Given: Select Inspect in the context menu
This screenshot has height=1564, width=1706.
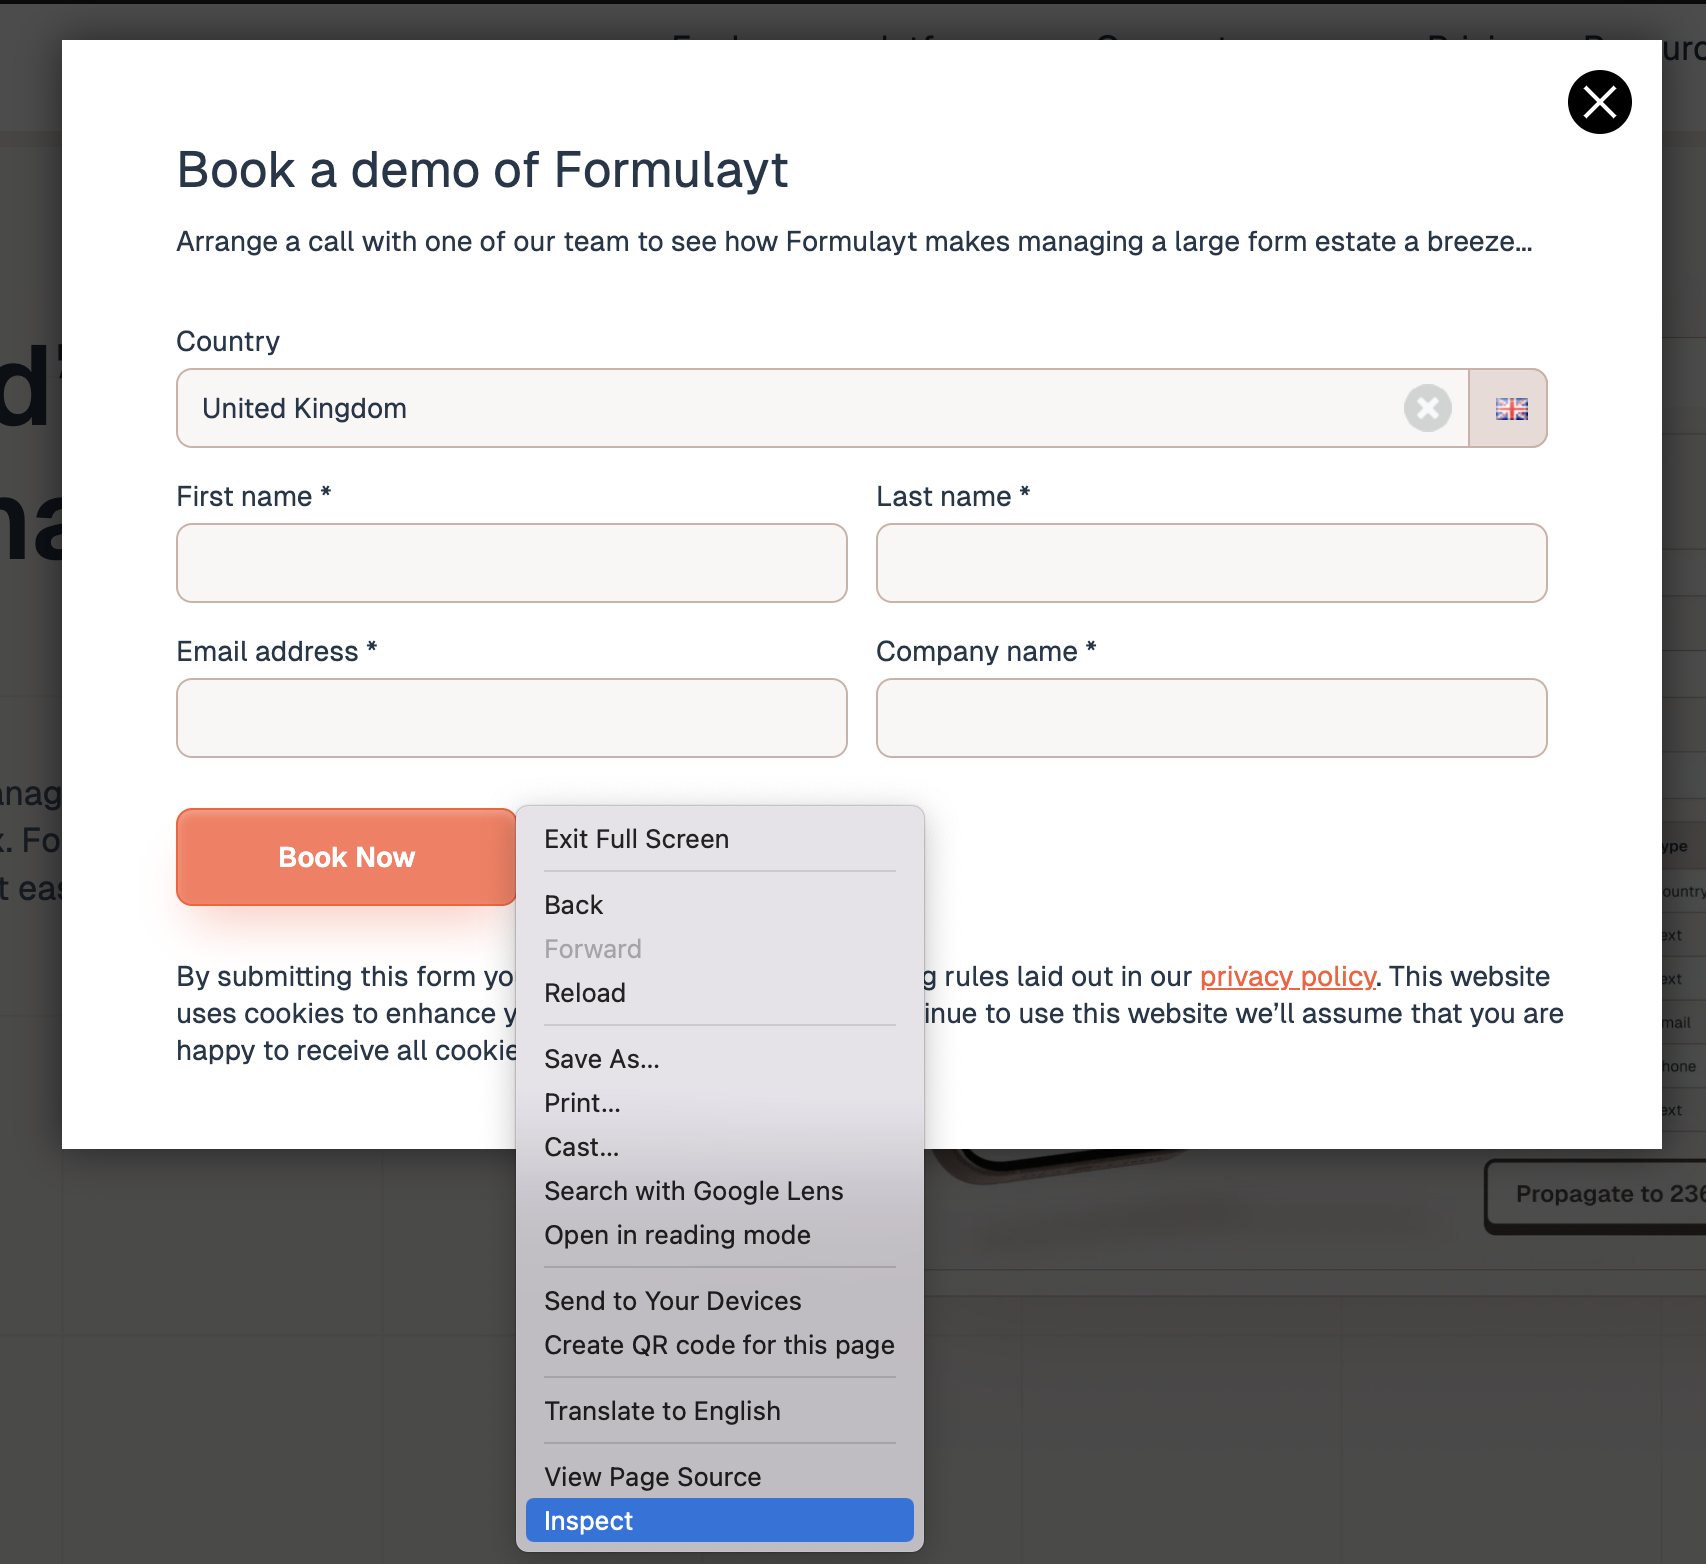Looking at the screenshot, I should click(720, 1521).
